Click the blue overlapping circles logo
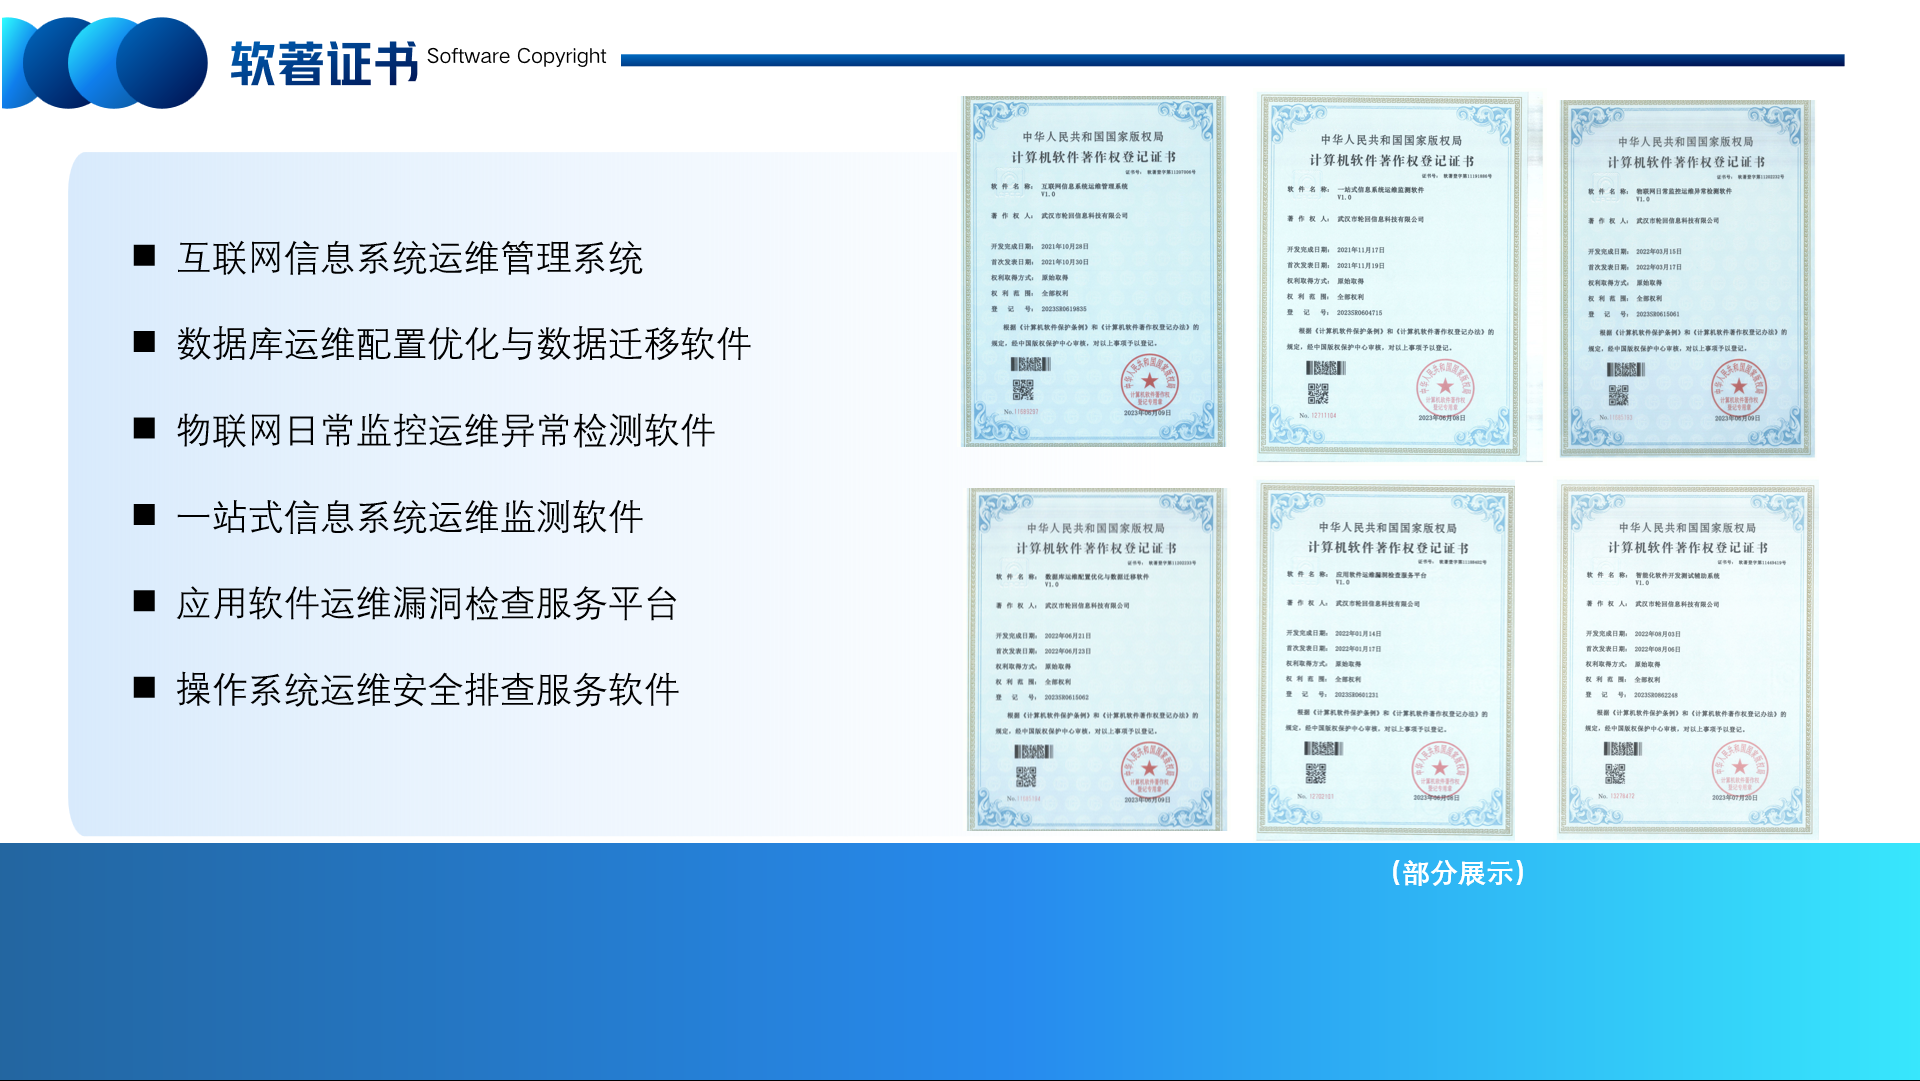 point(105,62)
